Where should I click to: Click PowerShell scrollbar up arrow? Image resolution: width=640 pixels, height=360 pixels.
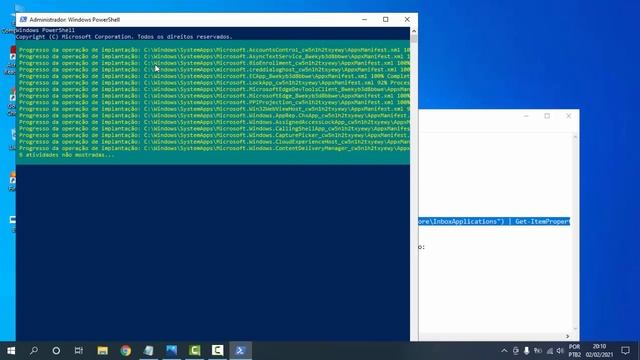[414, 31]
